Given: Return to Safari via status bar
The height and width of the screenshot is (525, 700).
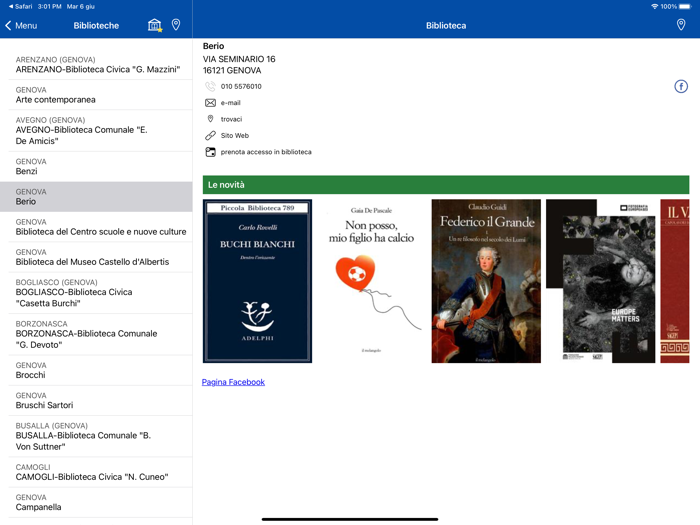Looking at the screenshot, I should [20, 6].
